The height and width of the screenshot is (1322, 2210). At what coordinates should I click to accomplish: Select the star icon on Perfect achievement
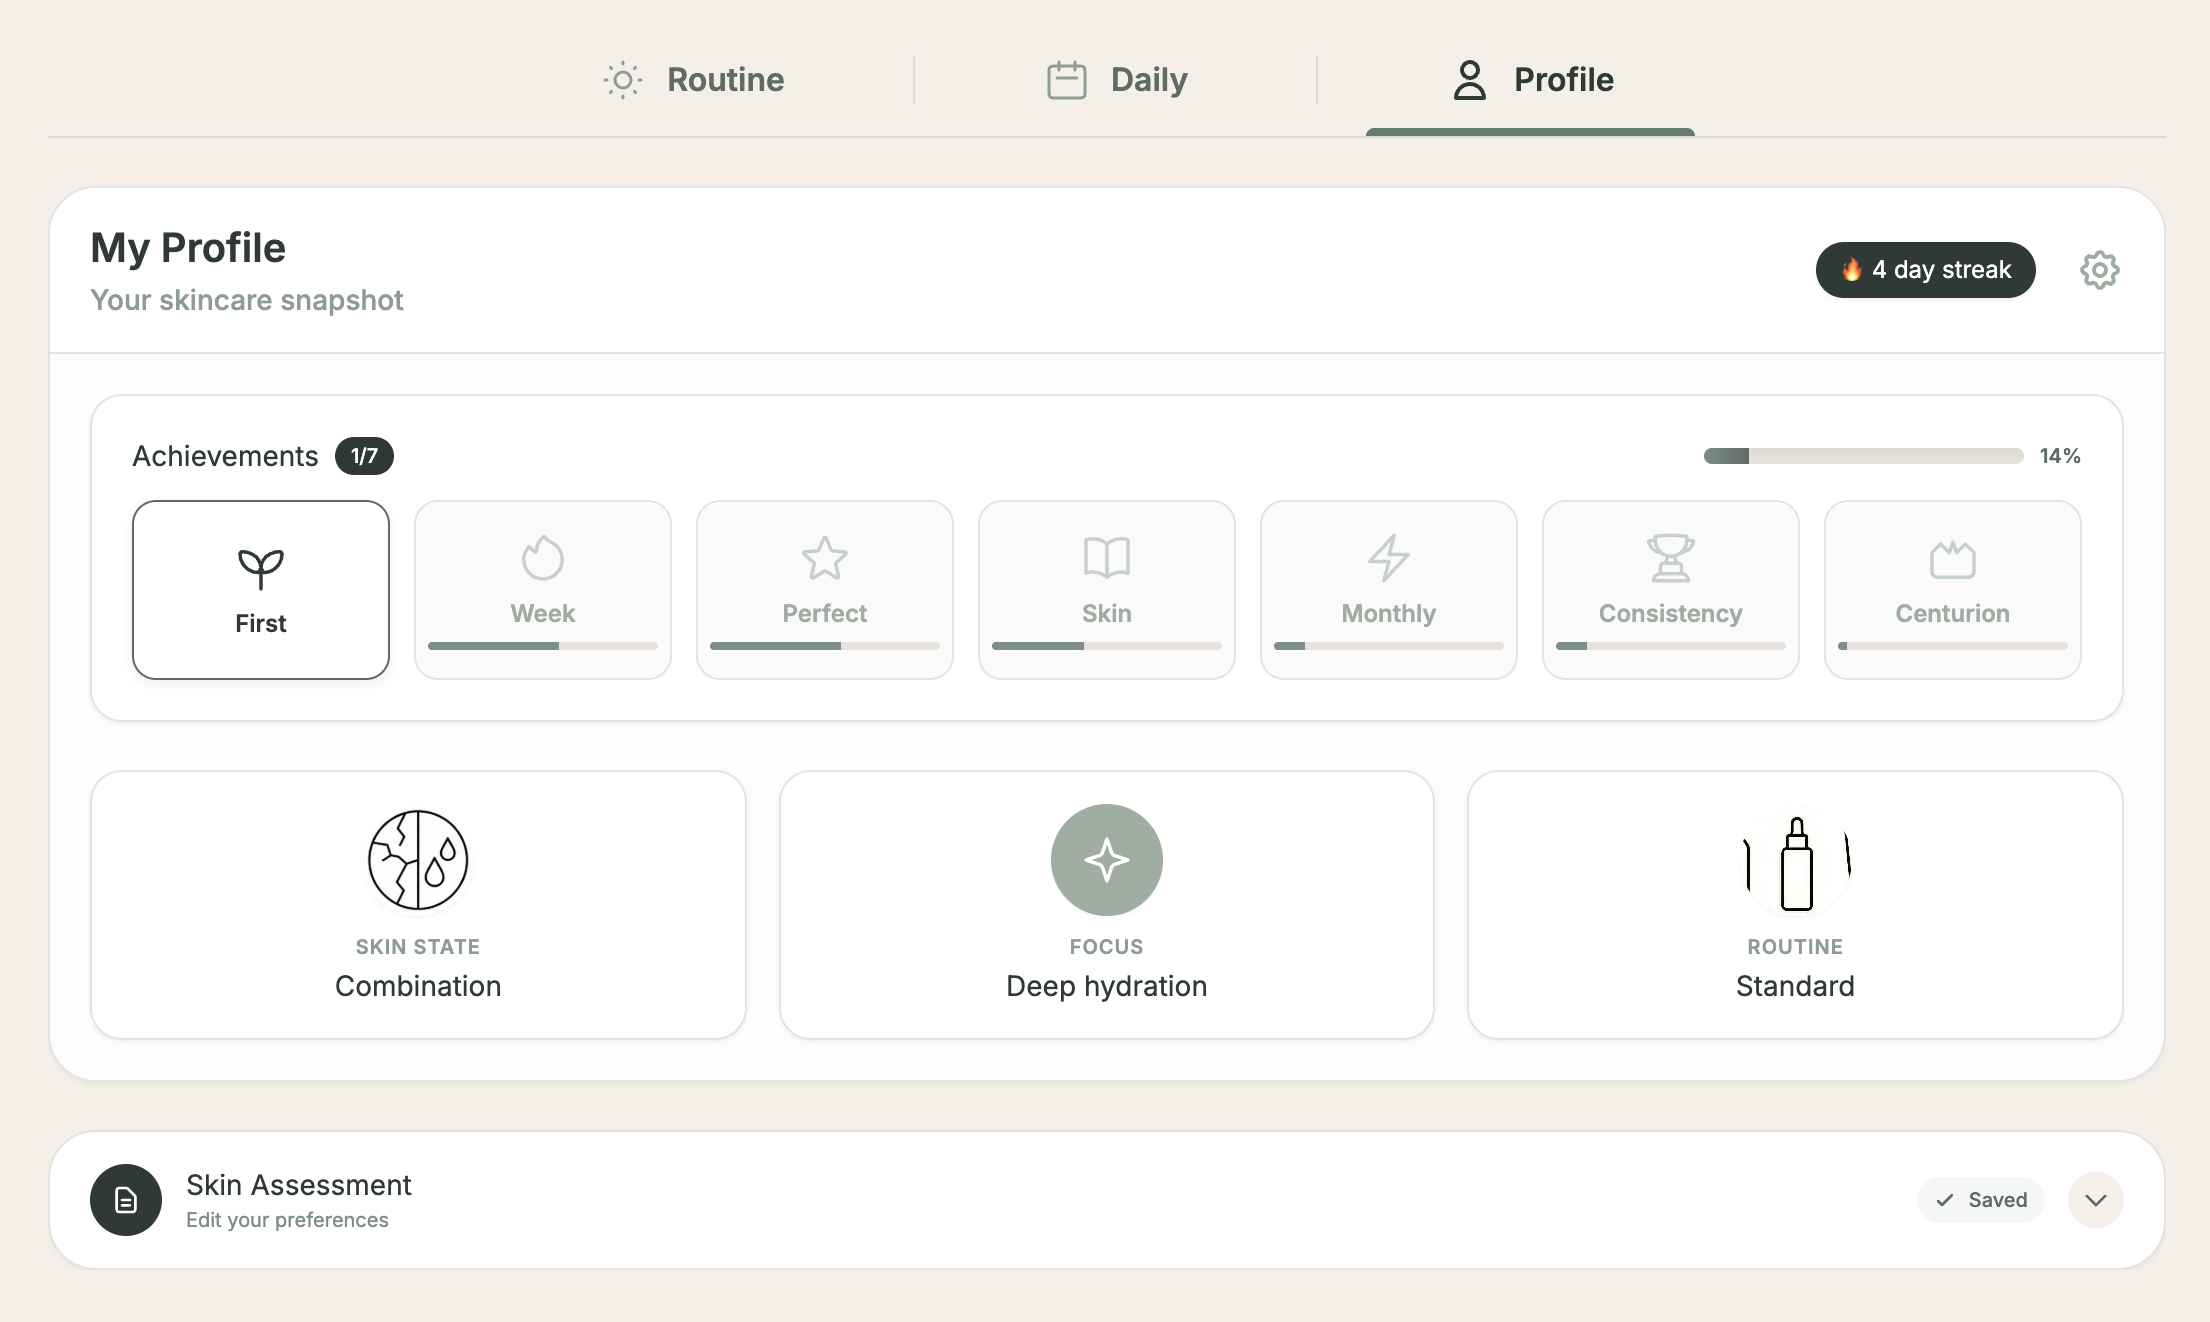tap(824, 559)
